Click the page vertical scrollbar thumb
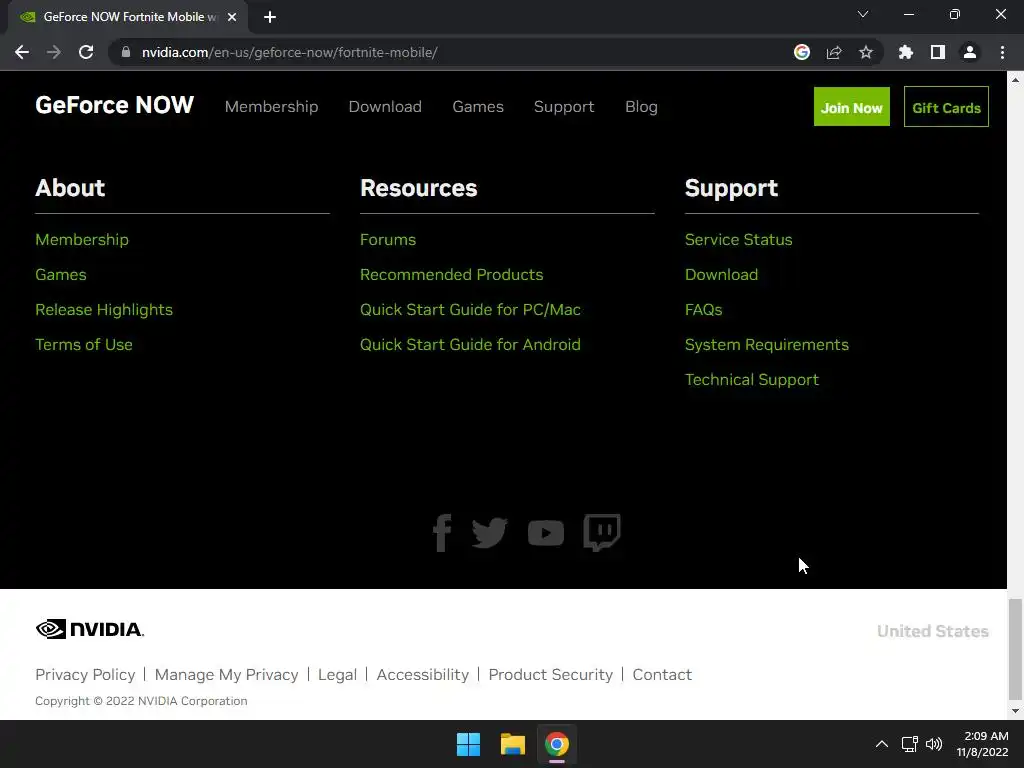This screenshot has height=768, width=1024. 1015,649
